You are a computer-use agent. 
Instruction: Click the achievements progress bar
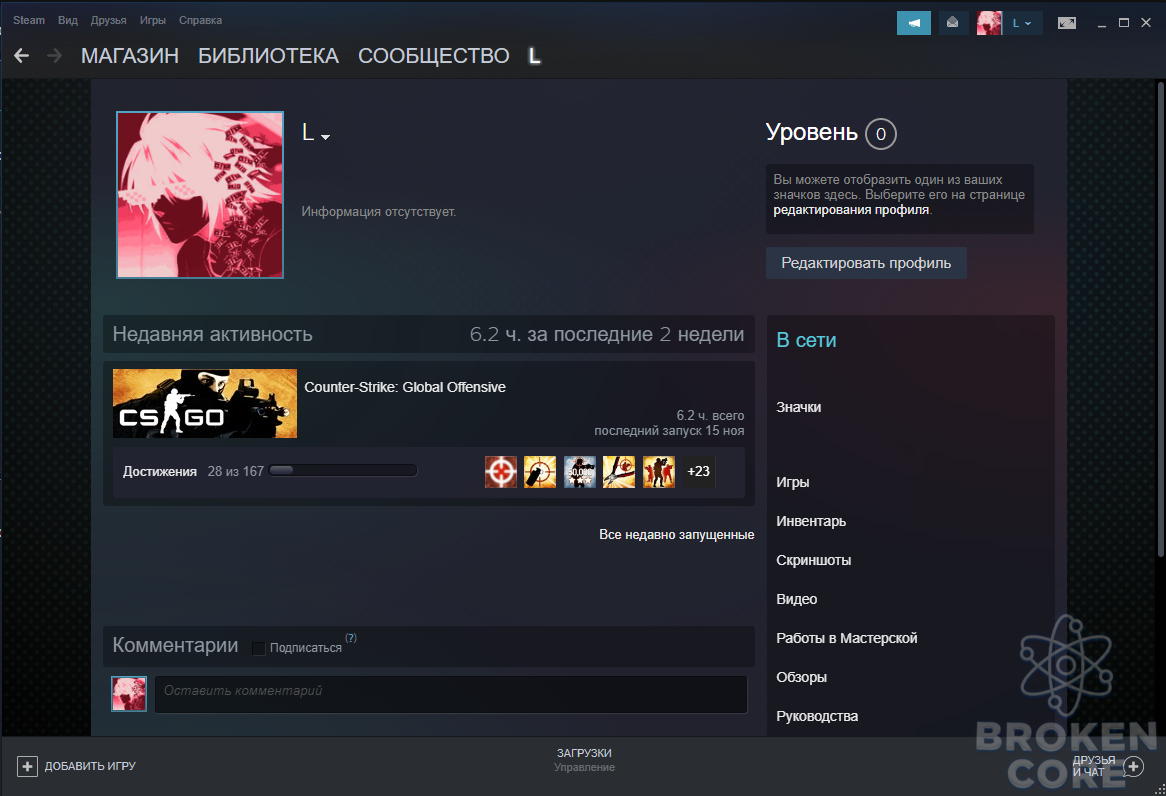(343, 470)
